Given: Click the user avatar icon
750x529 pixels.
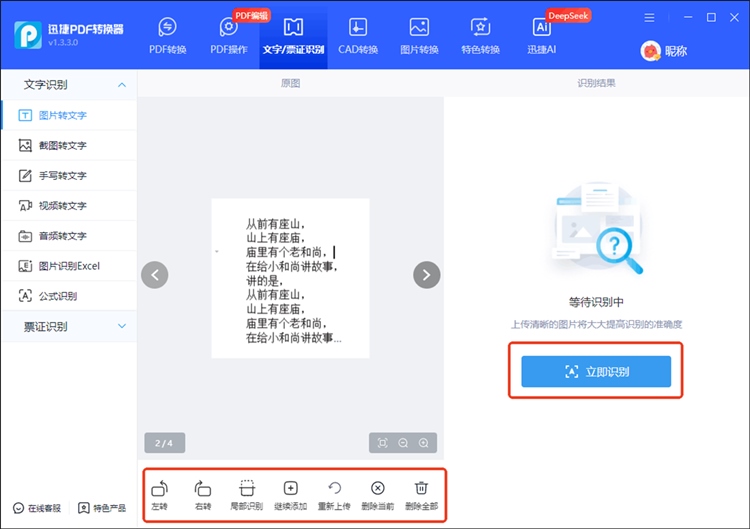Looking at the screenshot, I should point(651,51).
